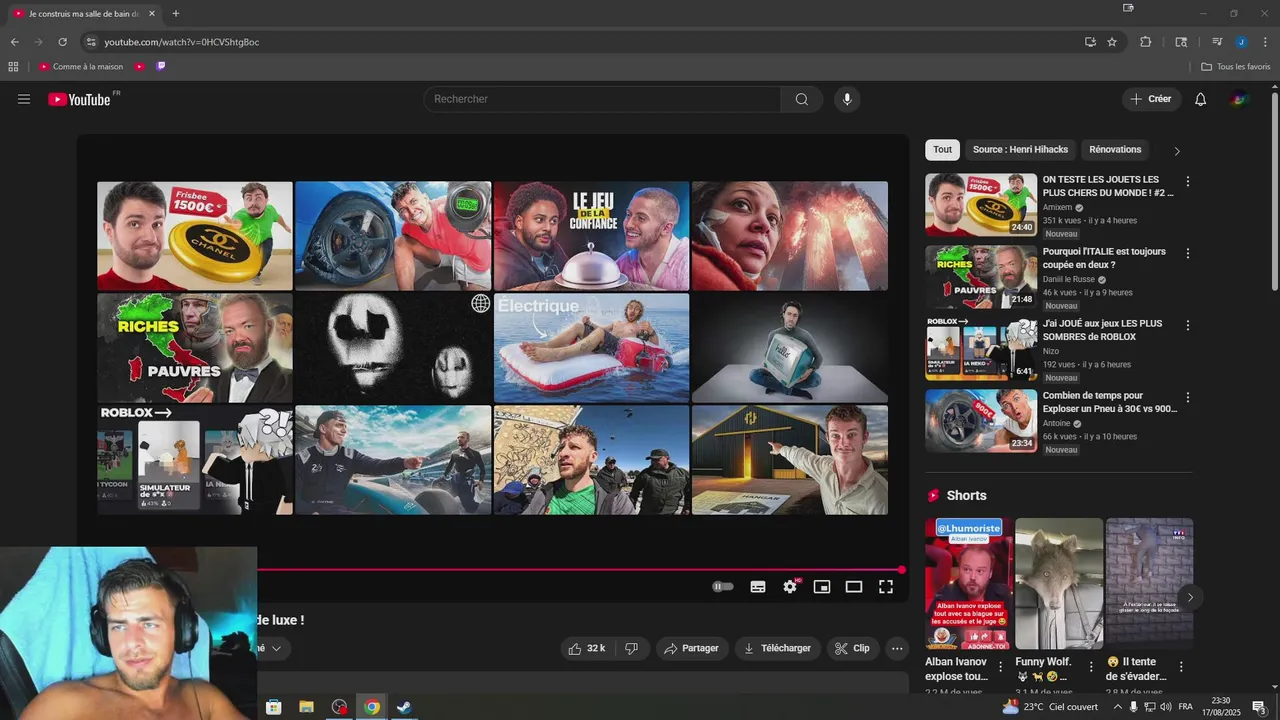Click the Rechercher search field
The width and height of the screenshot is (1280, 720).
(x=602, y=99)
